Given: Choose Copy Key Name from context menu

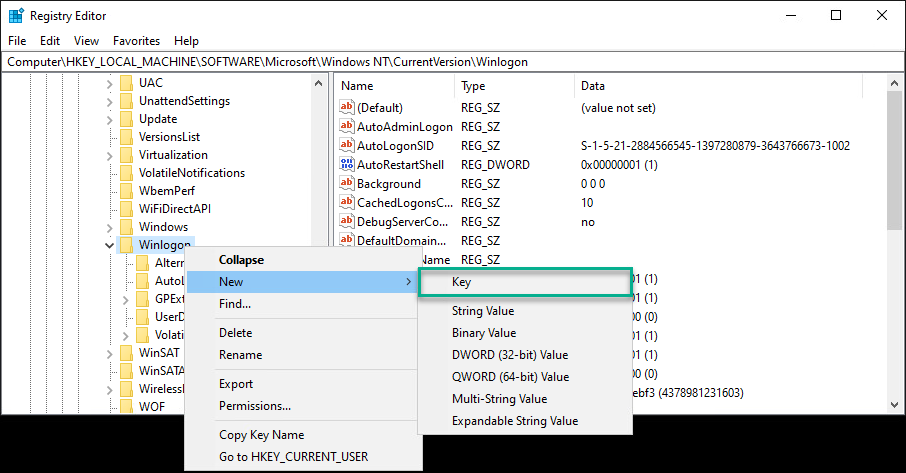Looking at the screenshot, I should [x=261, y=435].
